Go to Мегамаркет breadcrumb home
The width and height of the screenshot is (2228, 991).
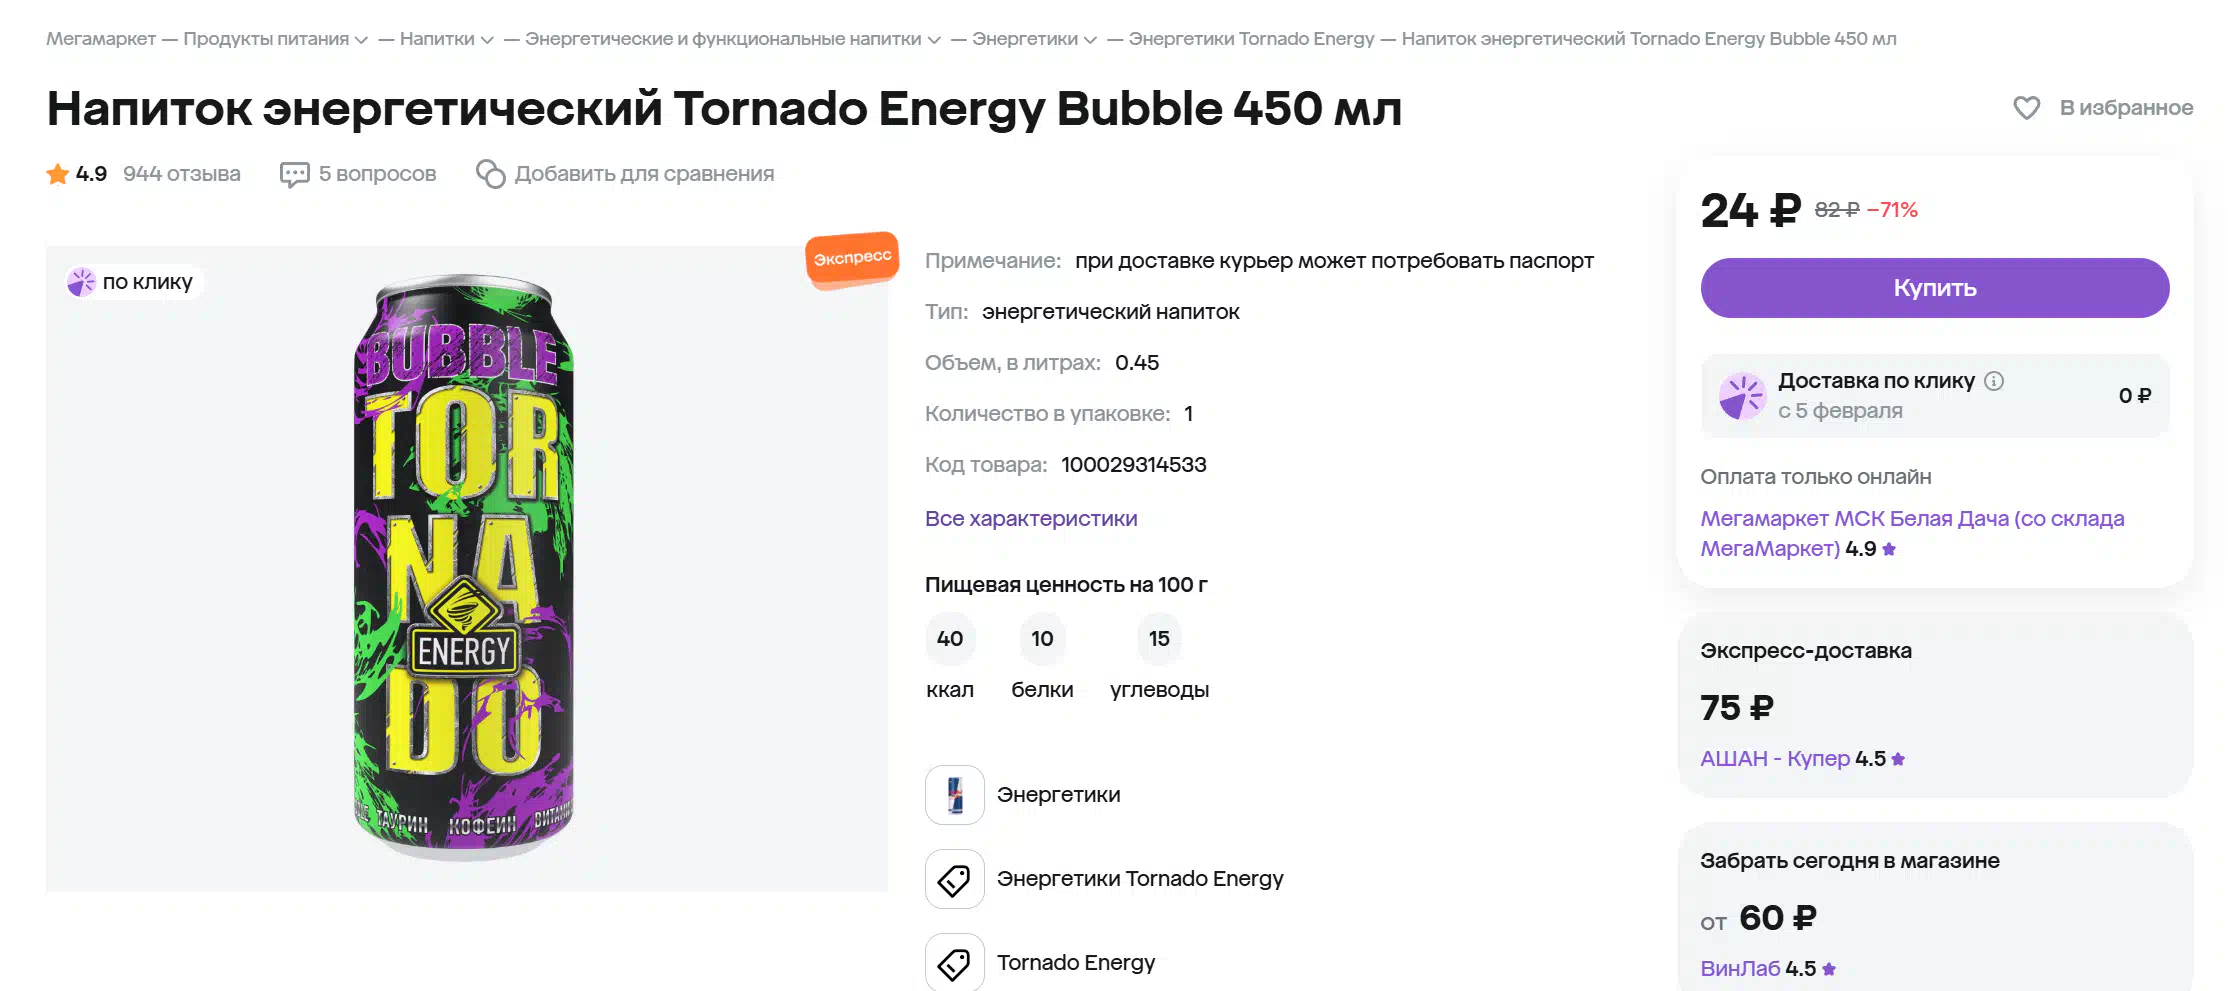point(101,39)
